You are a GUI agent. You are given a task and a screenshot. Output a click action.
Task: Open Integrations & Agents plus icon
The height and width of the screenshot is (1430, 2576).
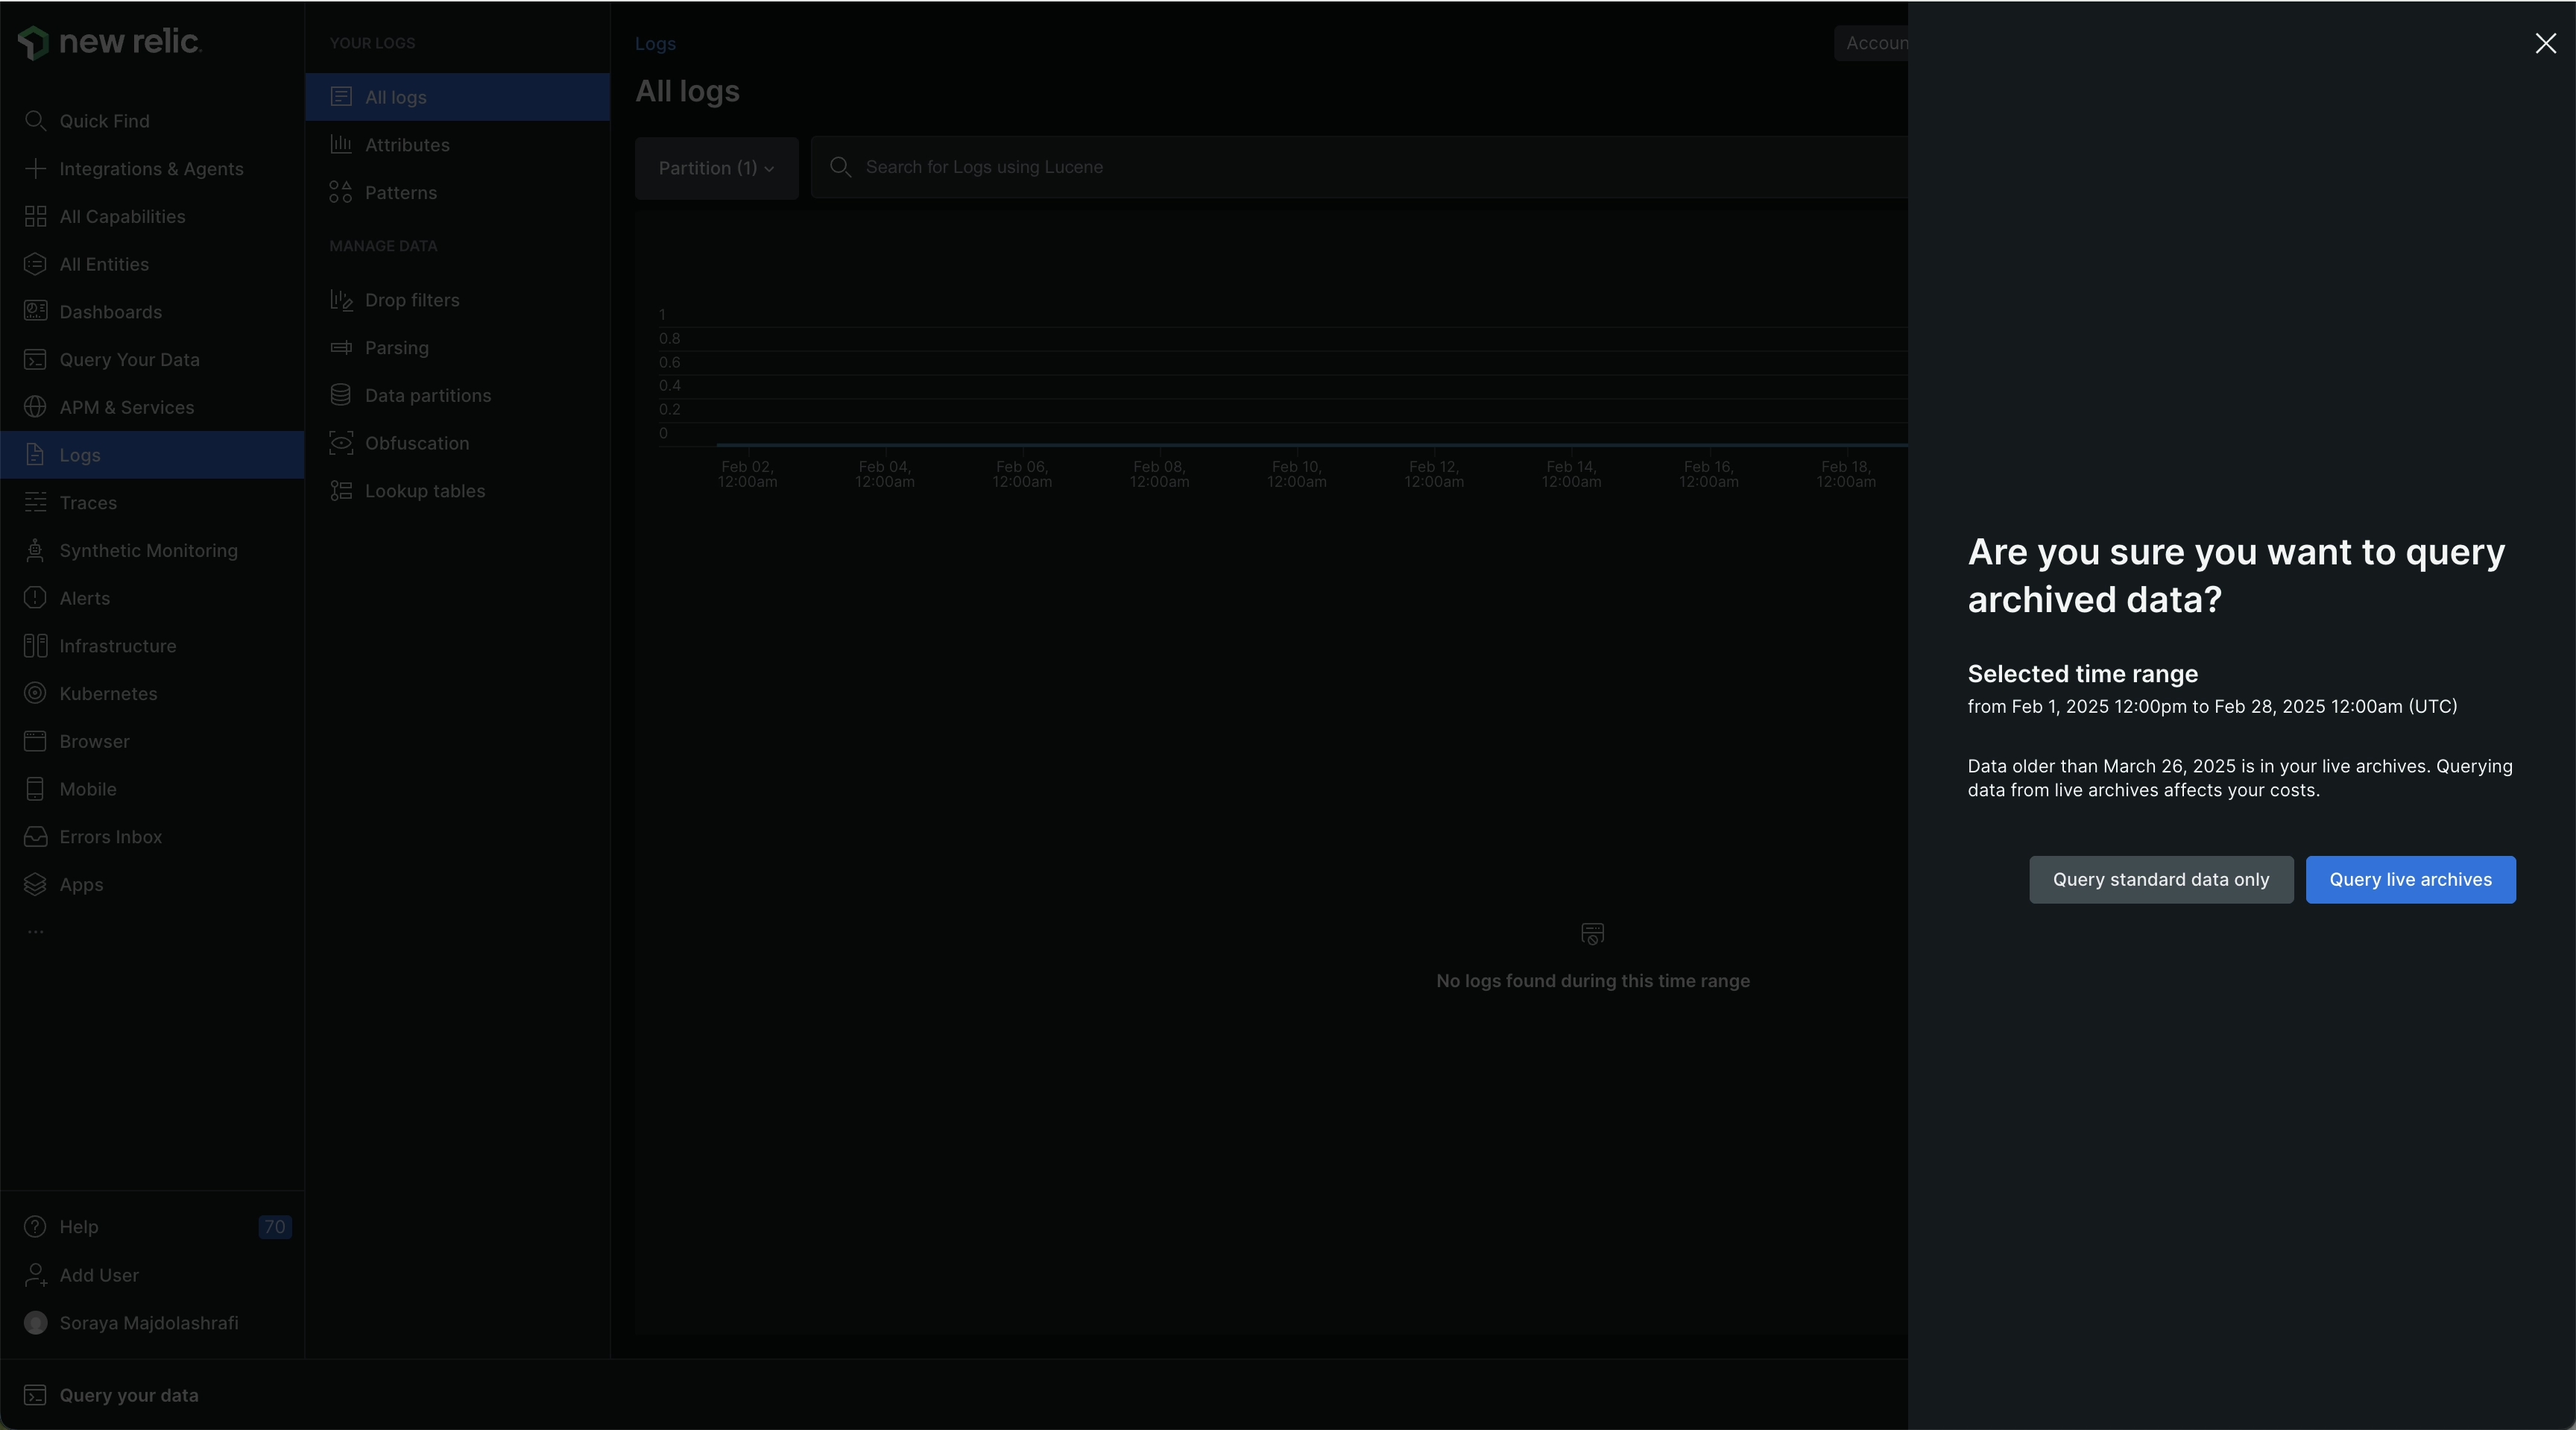35,169
